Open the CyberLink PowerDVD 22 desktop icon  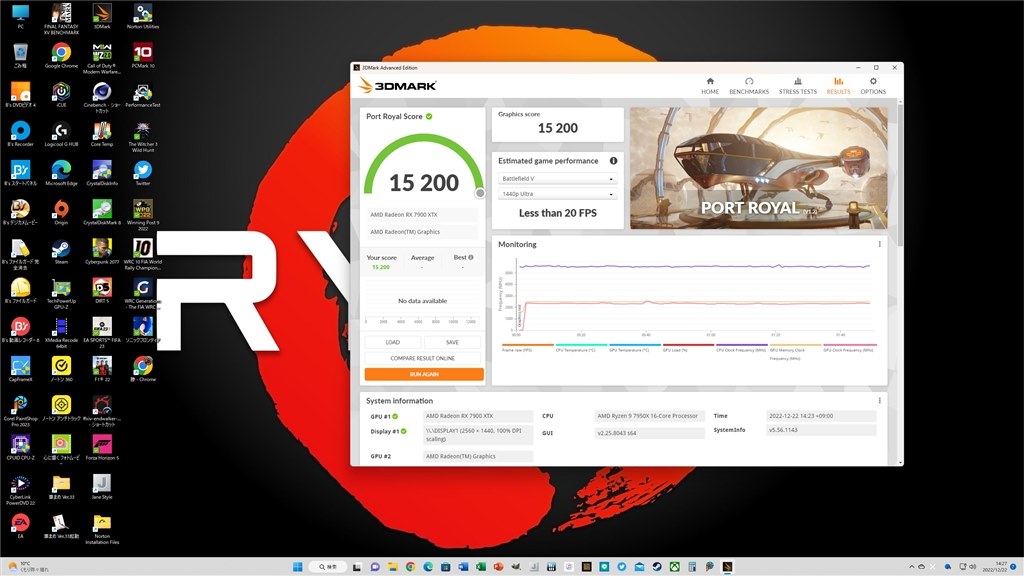pyautogui.click(x=20, y=490)
